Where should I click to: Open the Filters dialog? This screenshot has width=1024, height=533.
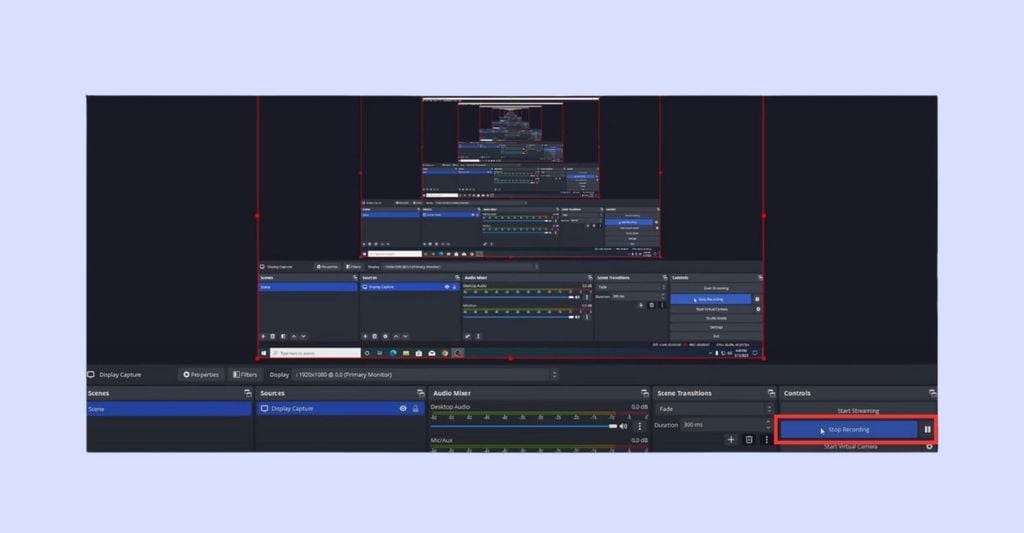point(245,375)
